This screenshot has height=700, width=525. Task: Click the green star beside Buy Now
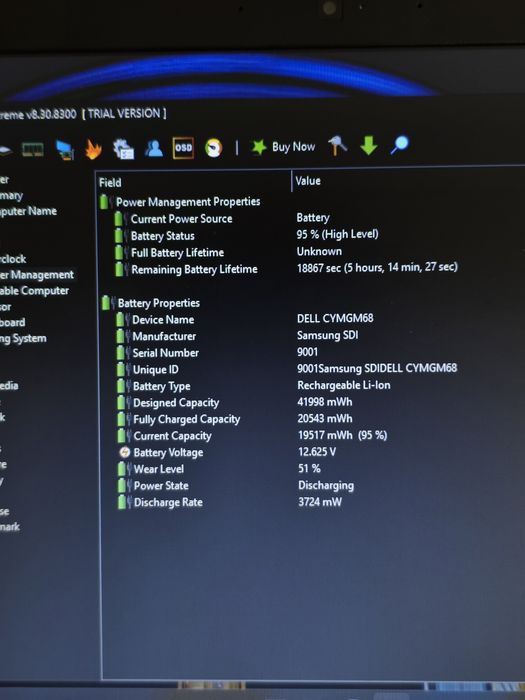point(258,146)
